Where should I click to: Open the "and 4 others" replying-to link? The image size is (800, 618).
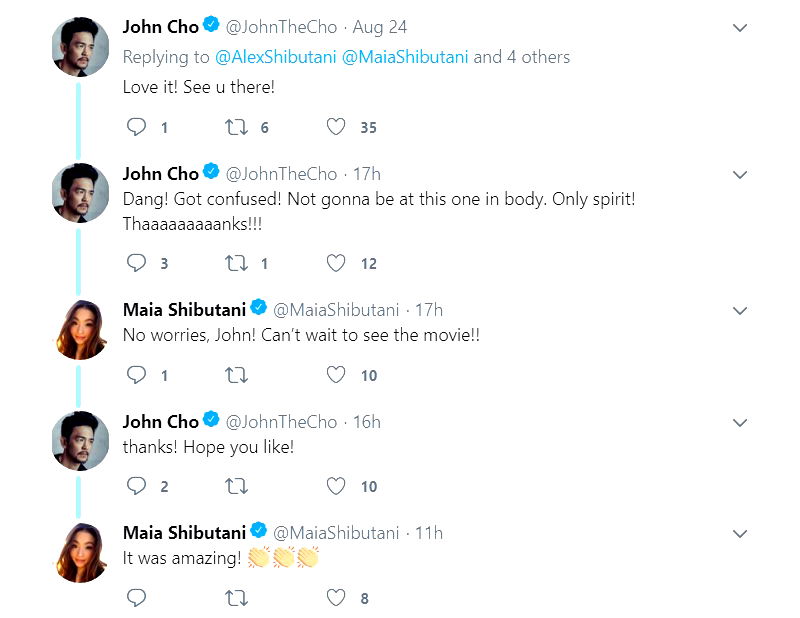[521, 57]
